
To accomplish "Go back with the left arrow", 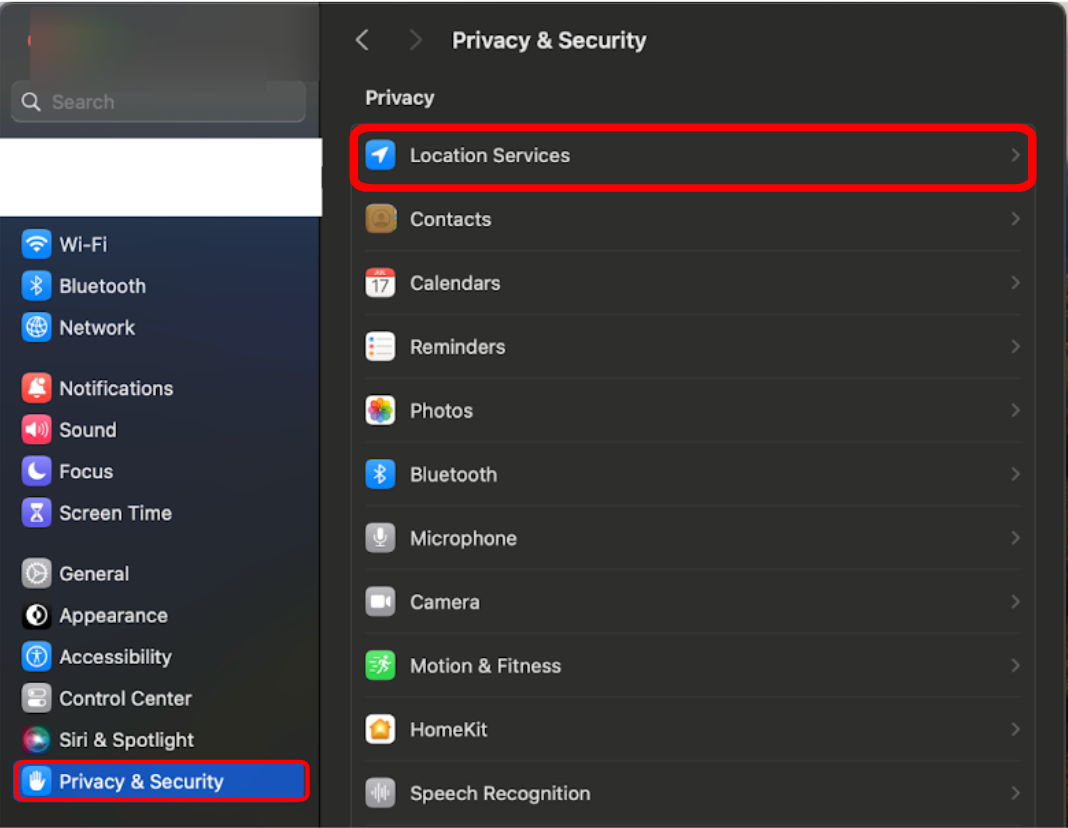I will pyautogui.click(x=362, y=40).
